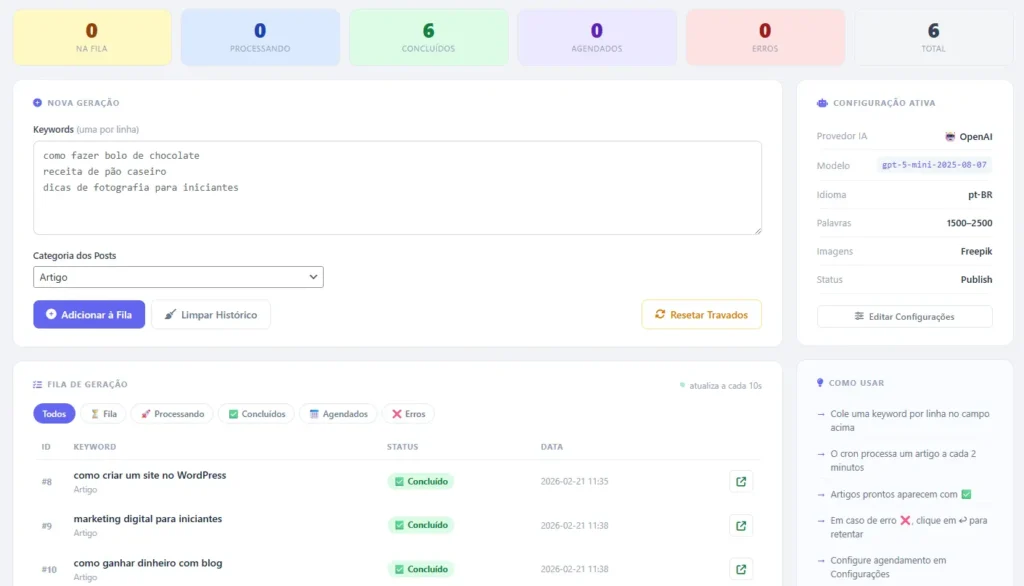This screenshot has height=586, width=1024.
Task: Click the Configuração Ativa robot icon
Action: [822, 103]
